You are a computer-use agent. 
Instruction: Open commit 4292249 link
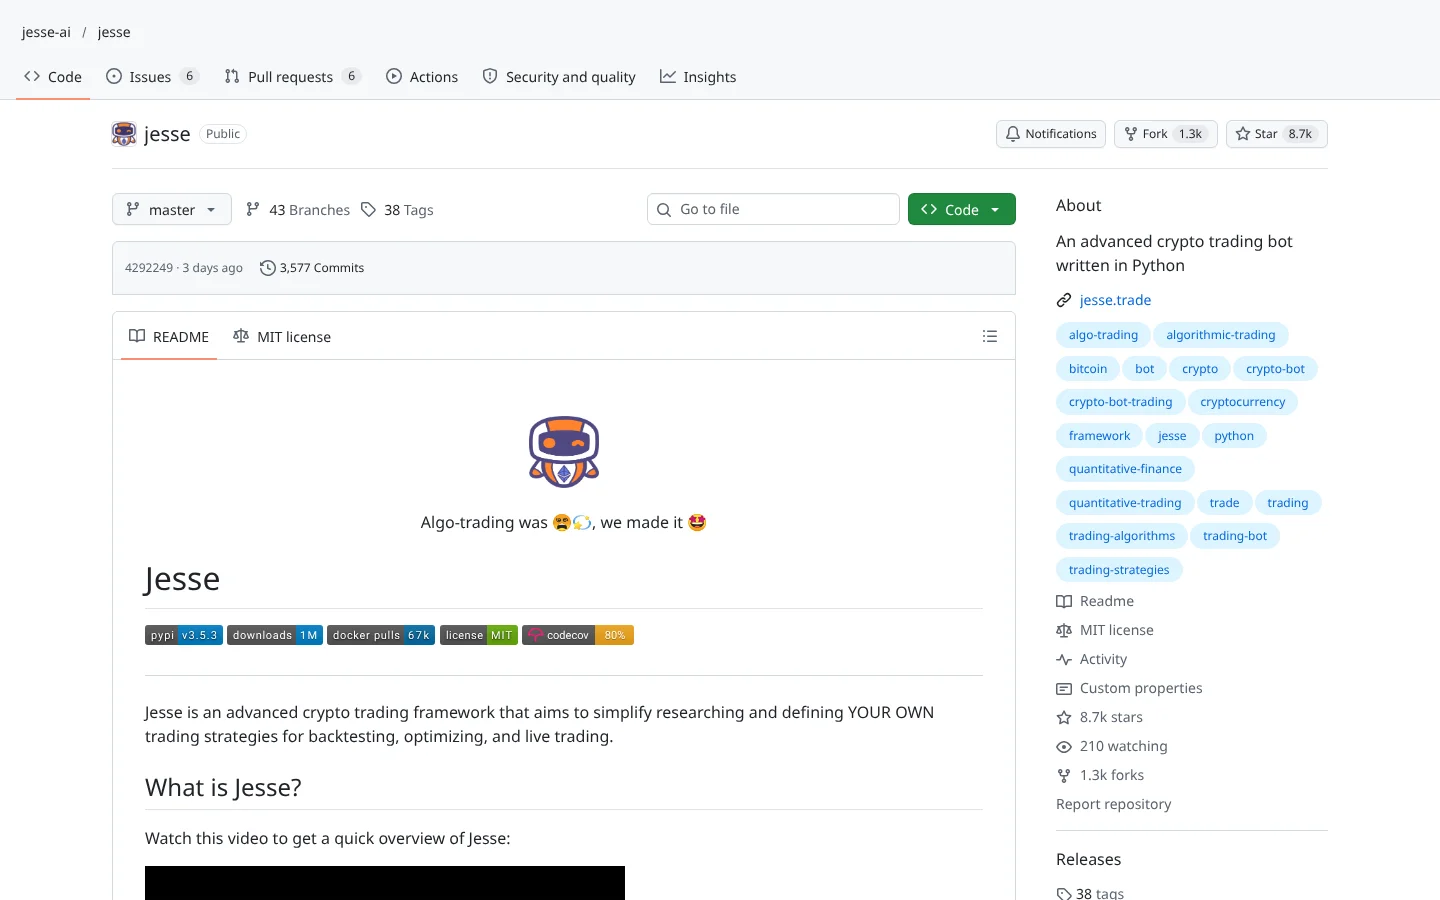149,268
